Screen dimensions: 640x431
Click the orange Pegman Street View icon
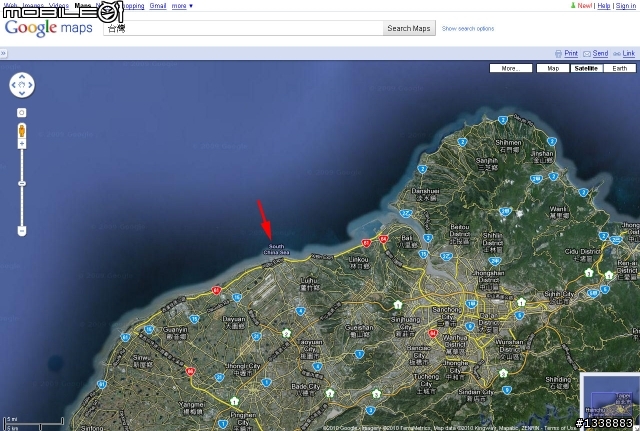22,131
